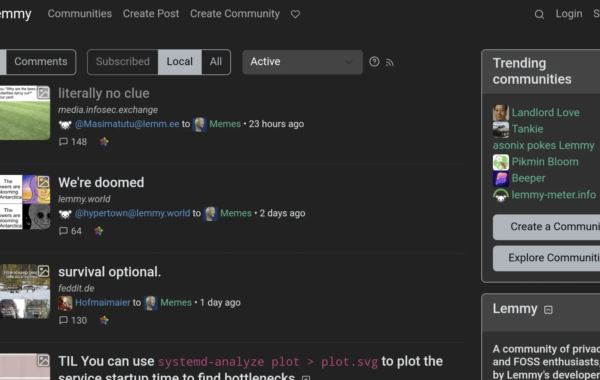
Task: Click image icon on 'literally no clue' thumbnail
Action: (x=43, y=92)
